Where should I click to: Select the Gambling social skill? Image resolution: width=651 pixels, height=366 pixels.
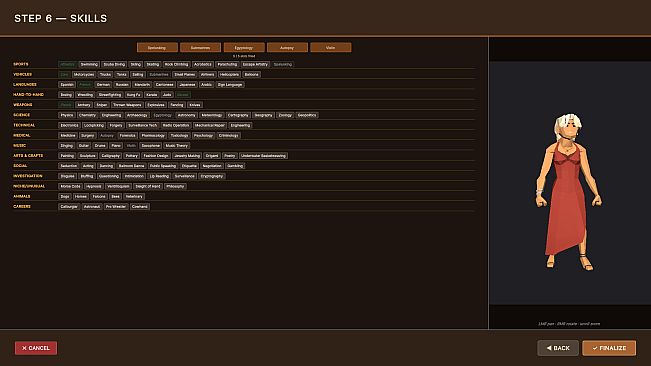click(x=235, y=166)
